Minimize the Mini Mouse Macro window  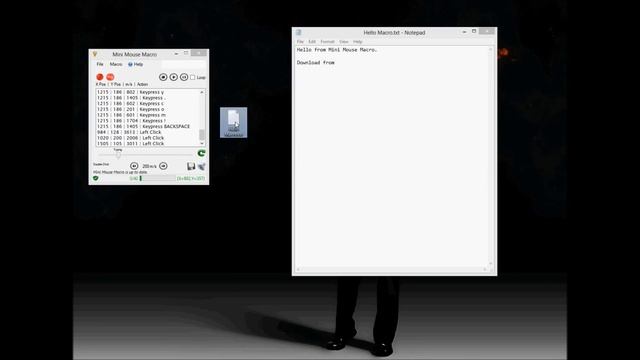pos(176,53)
